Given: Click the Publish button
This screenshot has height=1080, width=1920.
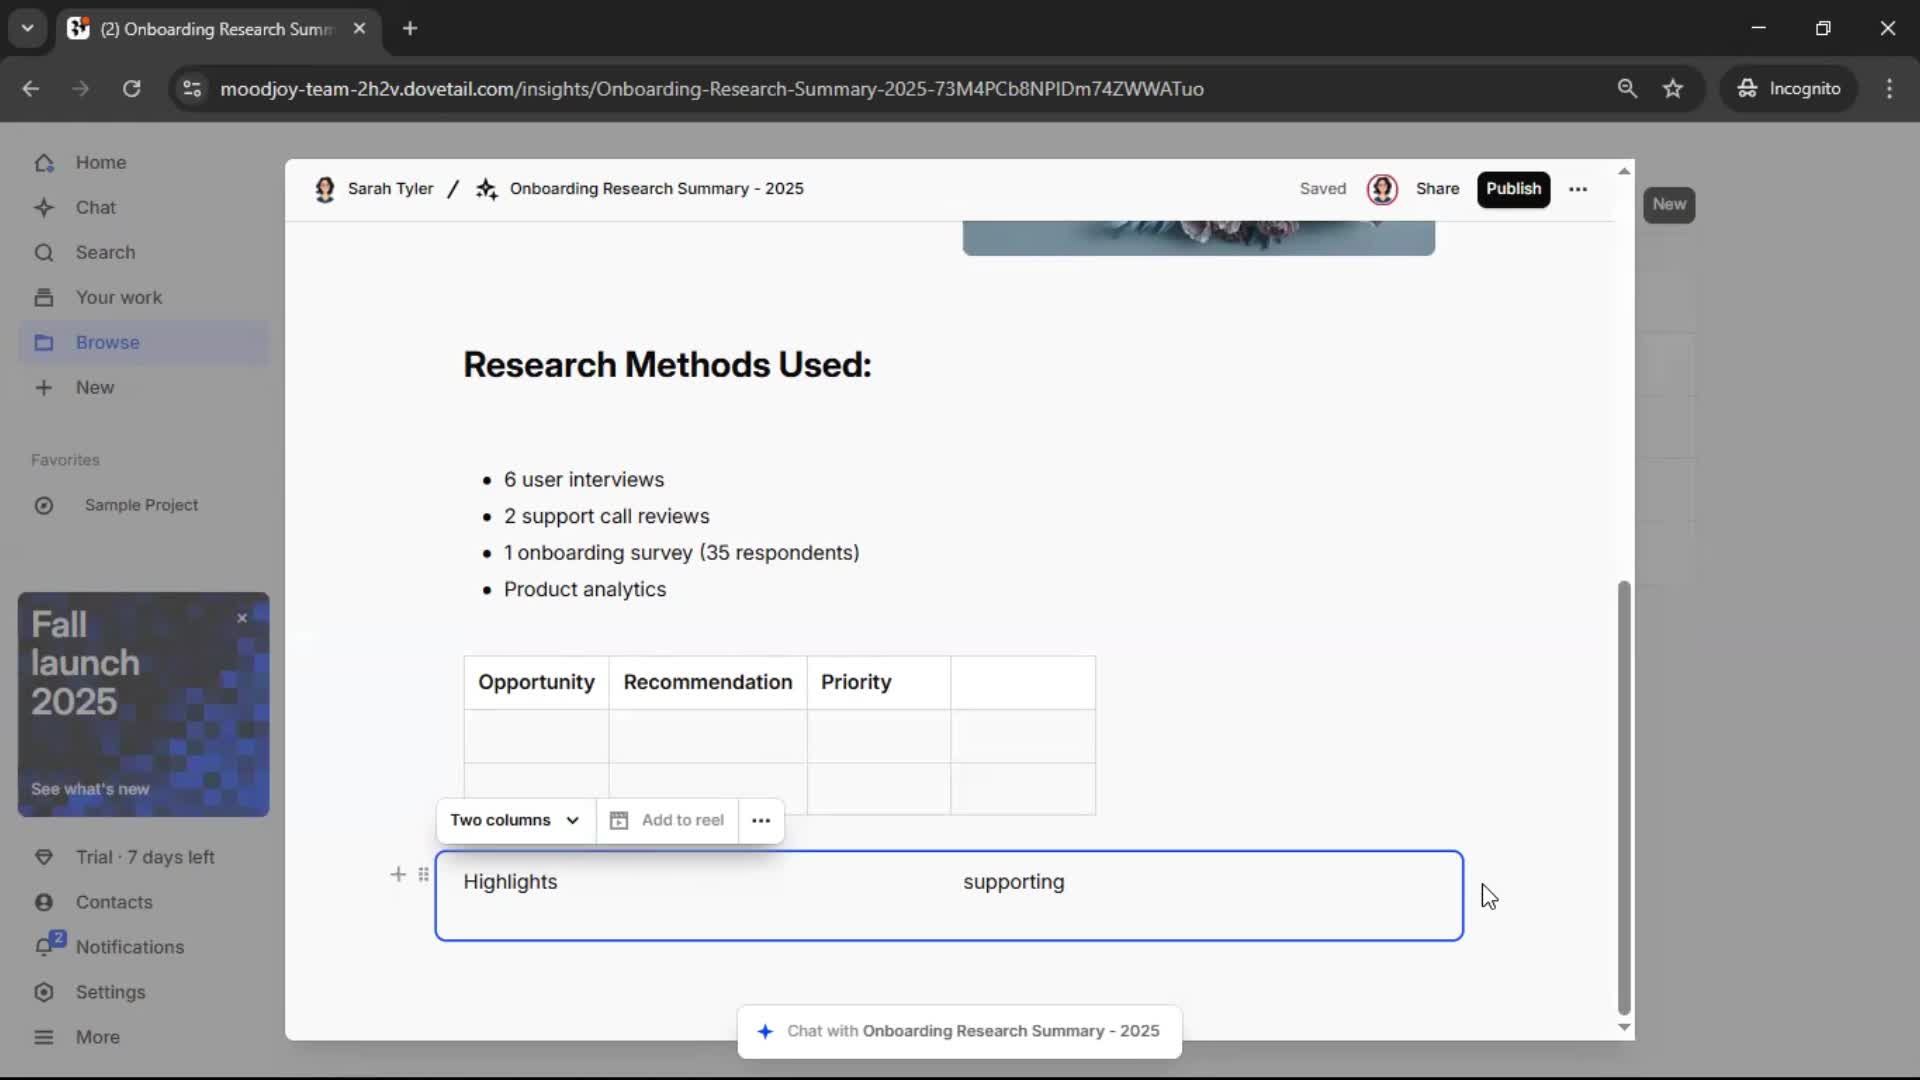Looking at the screenshot, I should (x=1513, y=189).
